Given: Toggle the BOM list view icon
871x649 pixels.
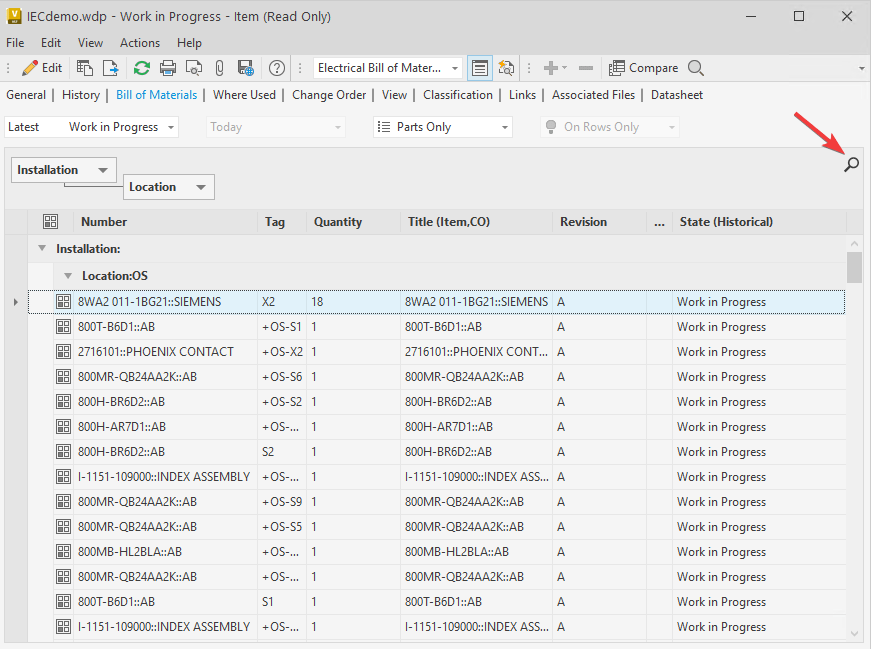Looking at the screenshot, I should point(479,68).
